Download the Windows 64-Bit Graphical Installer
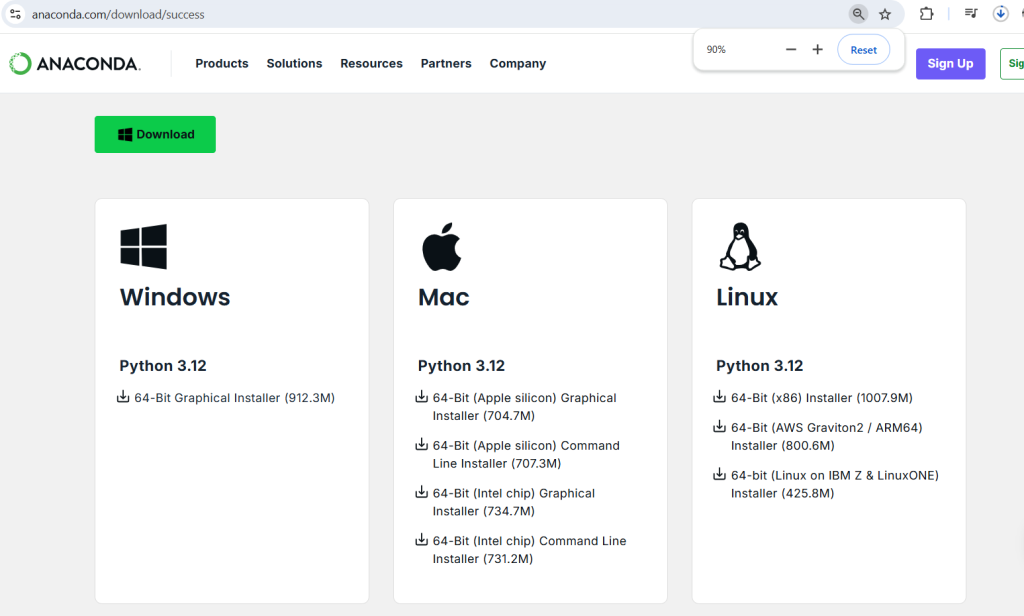This screenshot has height=616, width=1024. point(233,398)
